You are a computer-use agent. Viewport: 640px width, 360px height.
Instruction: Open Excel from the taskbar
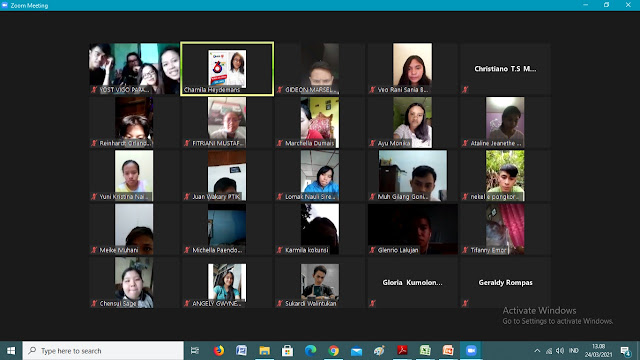(x=425, y=351)
